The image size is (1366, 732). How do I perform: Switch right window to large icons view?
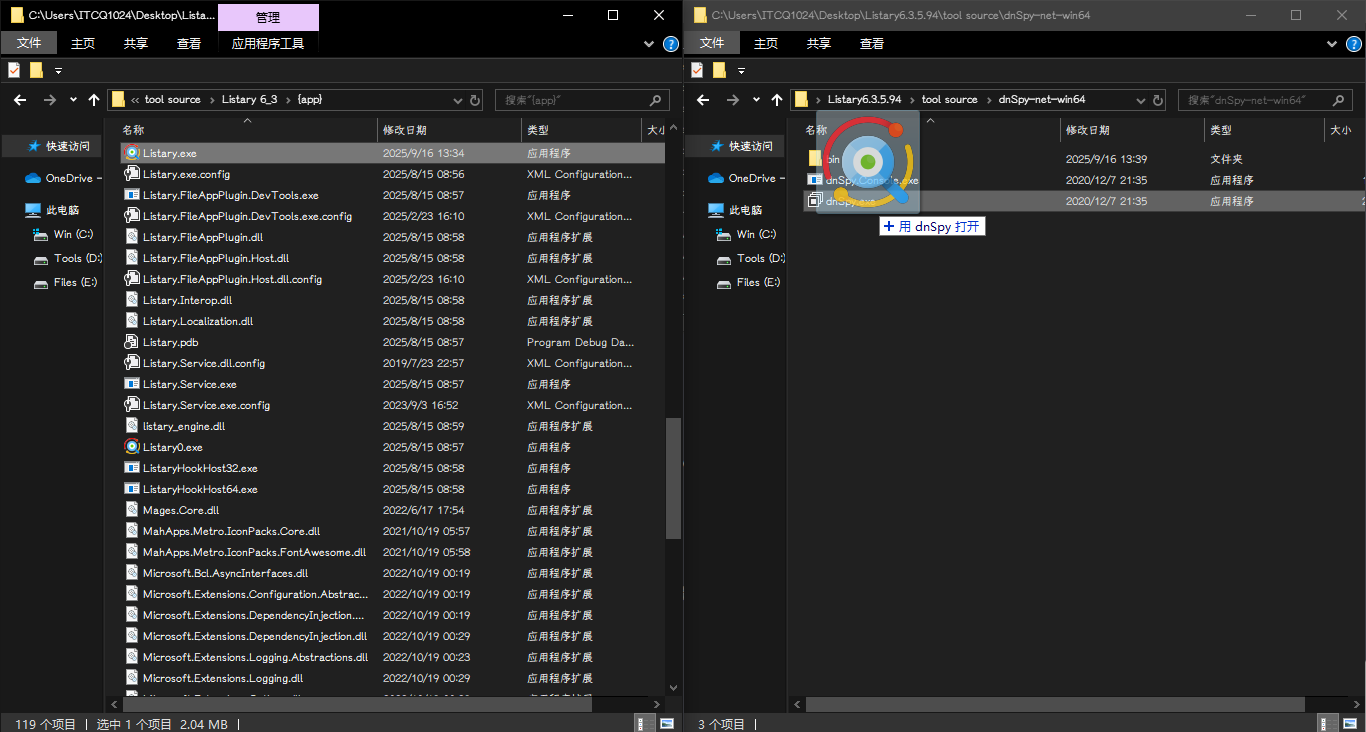click(1350, 723)
